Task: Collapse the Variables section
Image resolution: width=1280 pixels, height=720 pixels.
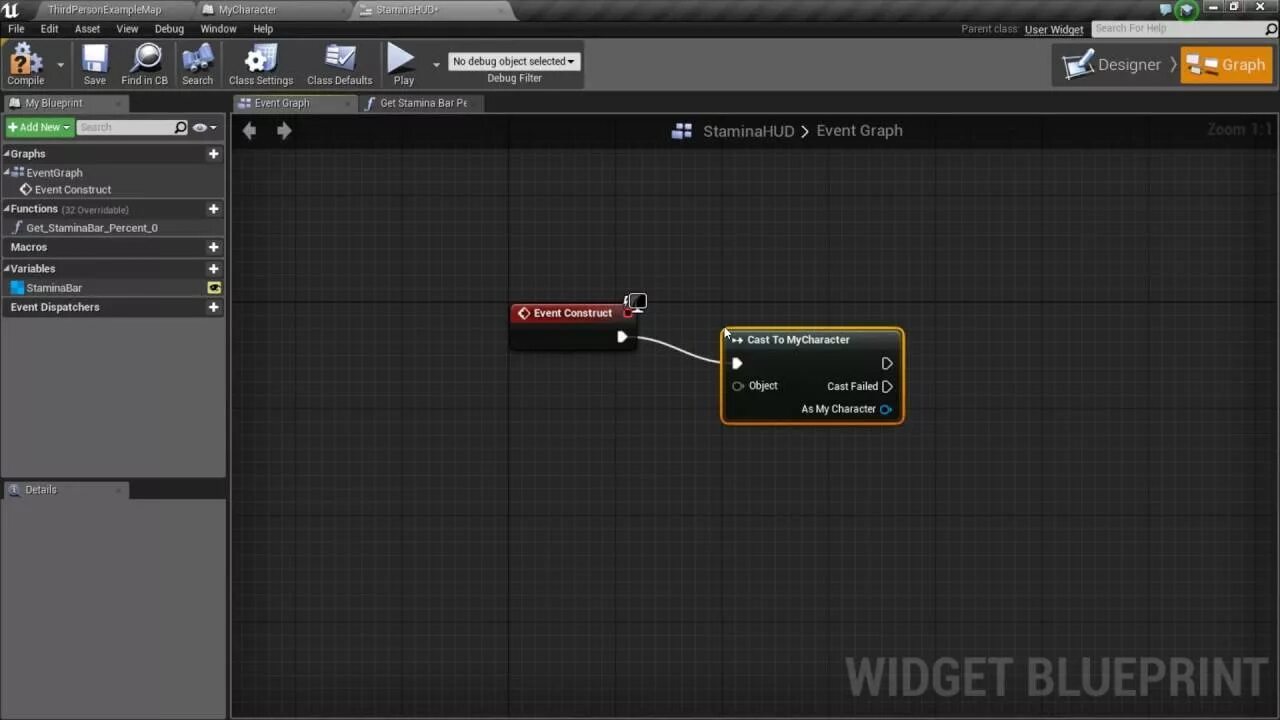Action: click(6, 269)
